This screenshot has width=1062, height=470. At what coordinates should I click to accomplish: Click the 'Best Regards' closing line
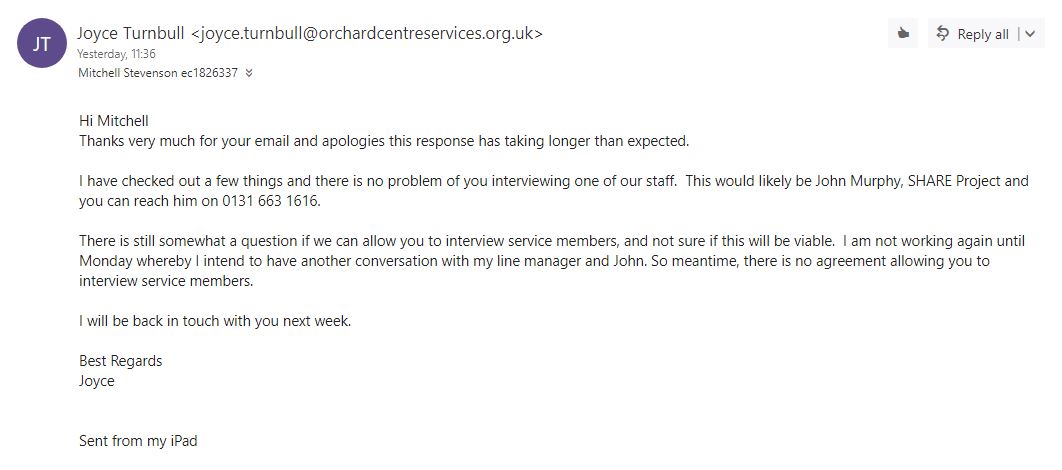coord(120,361)
